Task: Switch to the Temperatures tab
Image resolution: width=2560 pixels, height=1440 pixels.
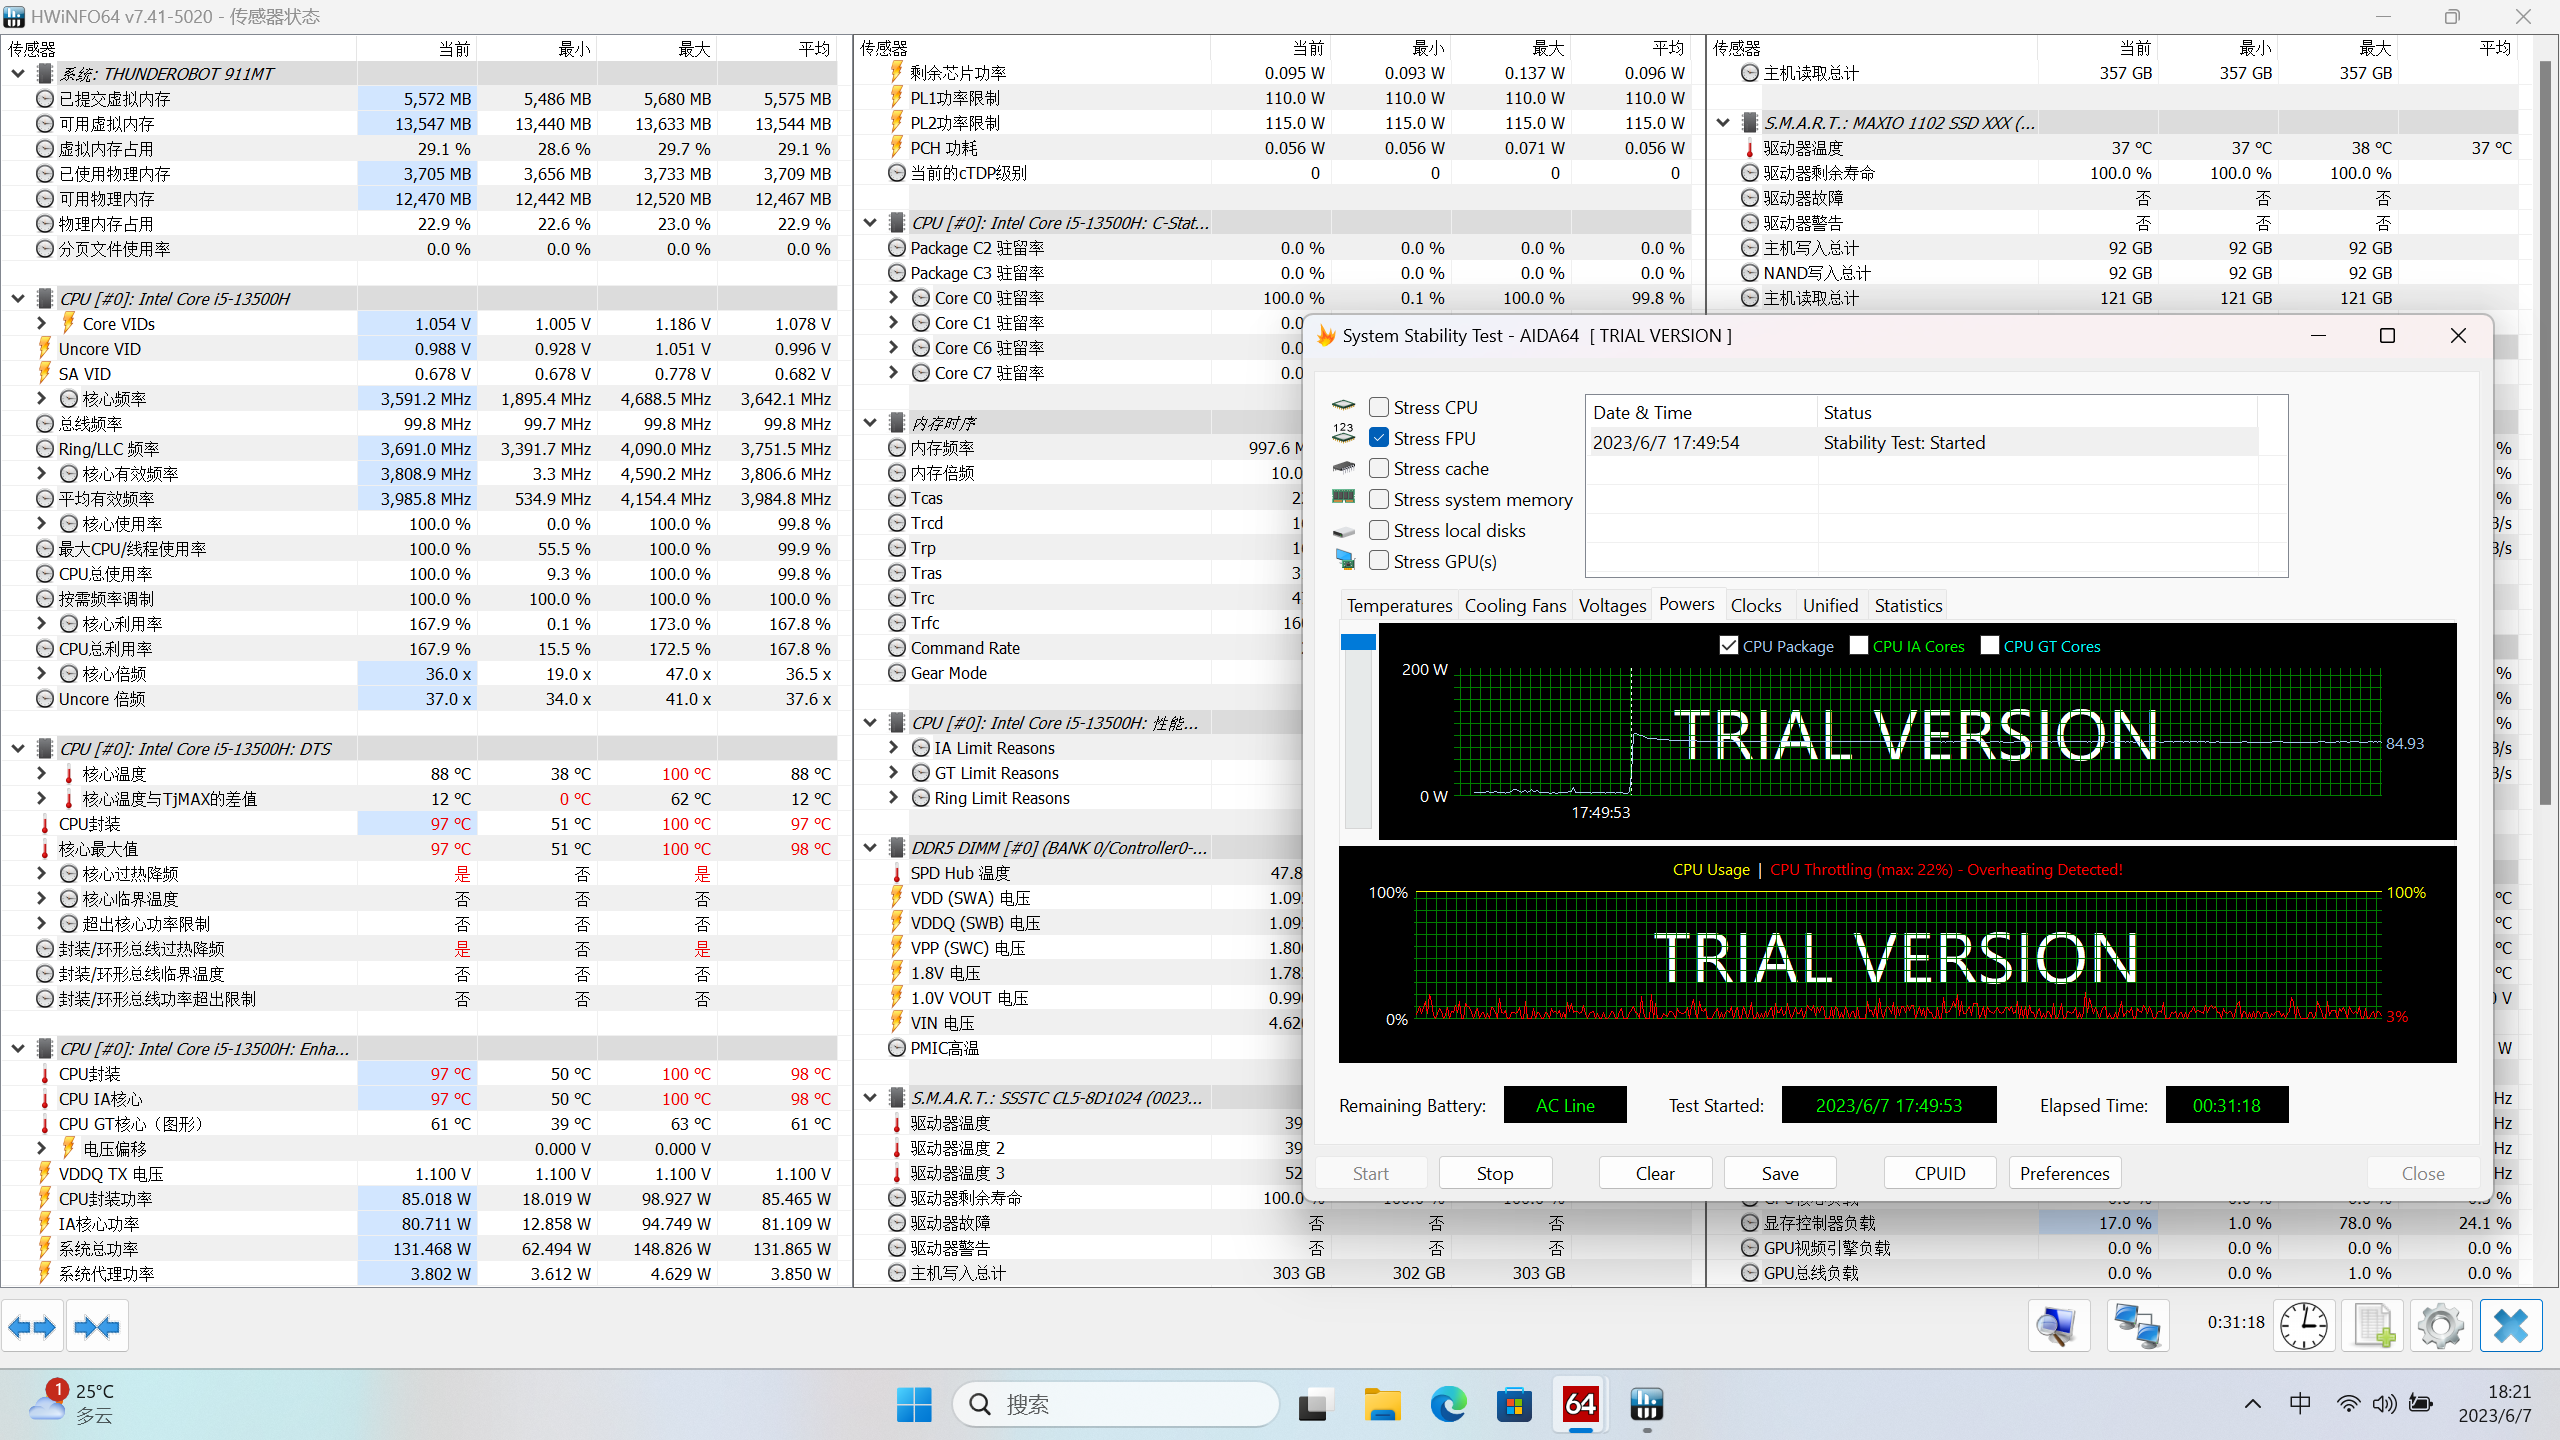Action: pyautogui.click(x=1398, y=605)
